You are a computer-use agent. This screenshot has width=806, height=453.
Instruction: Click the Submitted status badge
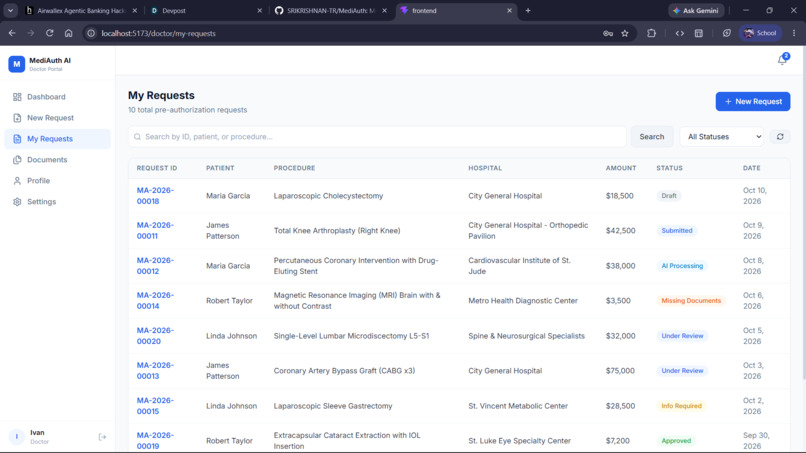tap(676, 231)
